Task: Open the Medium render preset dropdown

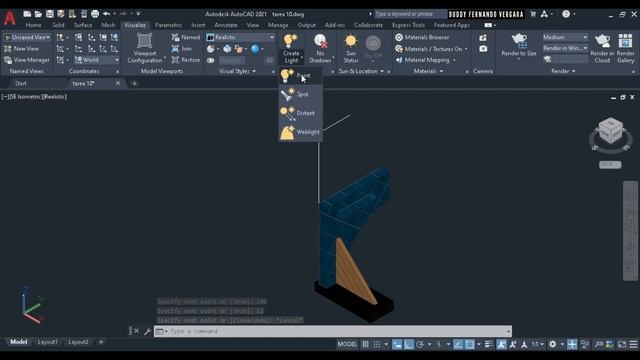Action: [565, 37]
